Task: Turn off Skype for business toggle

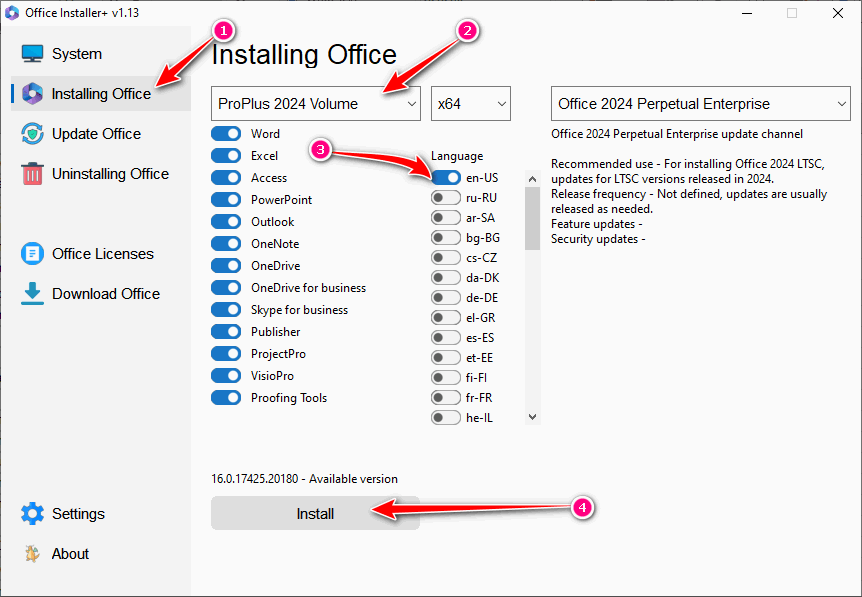Action: (x=226, y=309)
